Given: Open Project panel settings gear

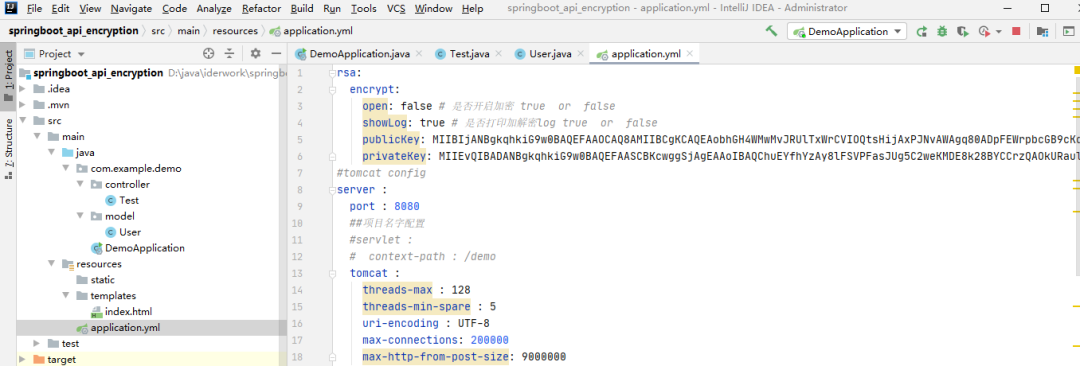Looking at the screenshot, I should point(256,54).
